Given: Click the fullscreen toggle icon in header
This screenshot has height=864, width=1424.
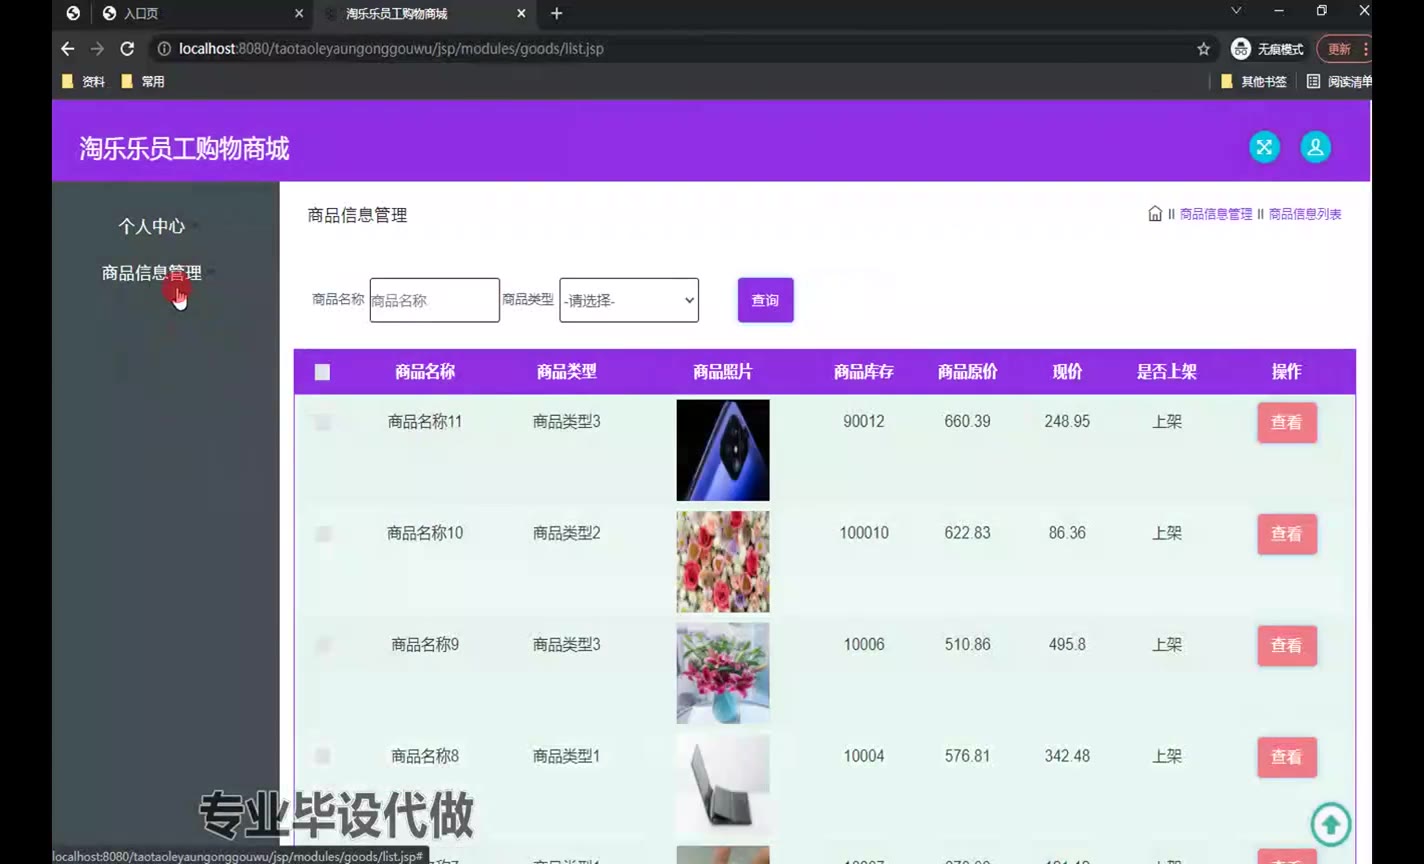Looking at the screenshot, I should point(1264,147).
